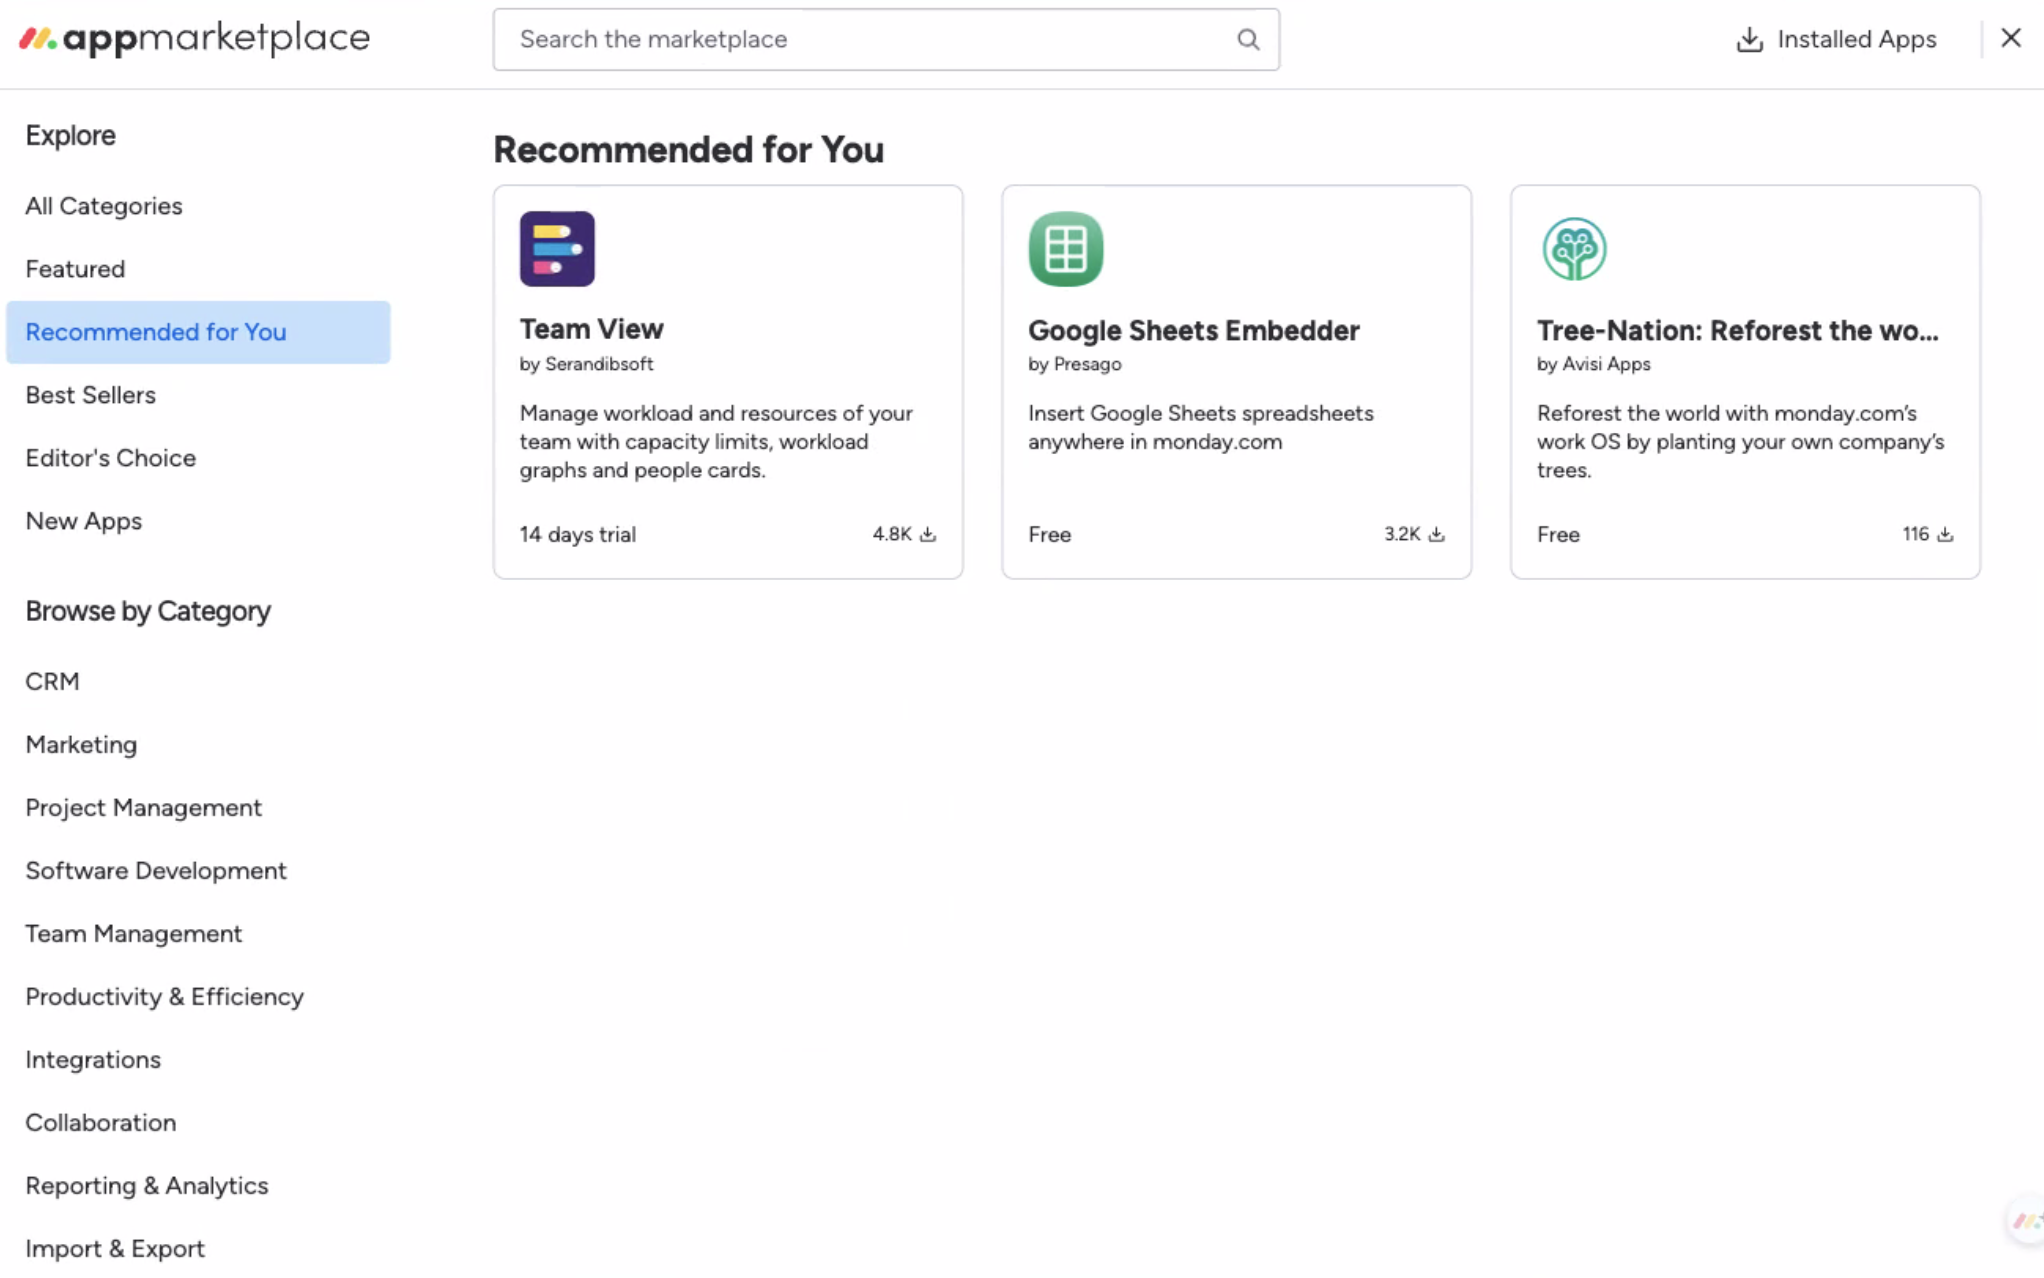Open the Google Sheets Embedder title

1193,330
